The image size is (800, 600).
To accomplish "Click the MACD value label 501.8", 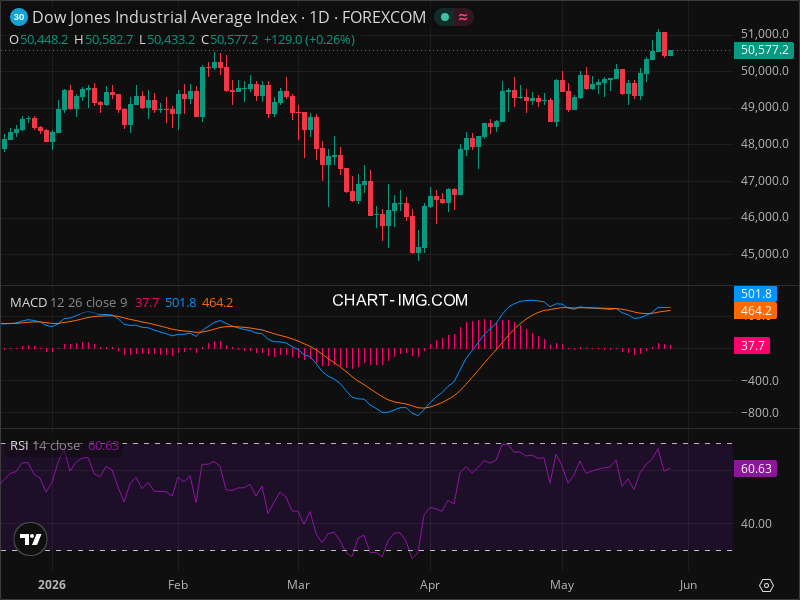I will (x=756, y=294).
